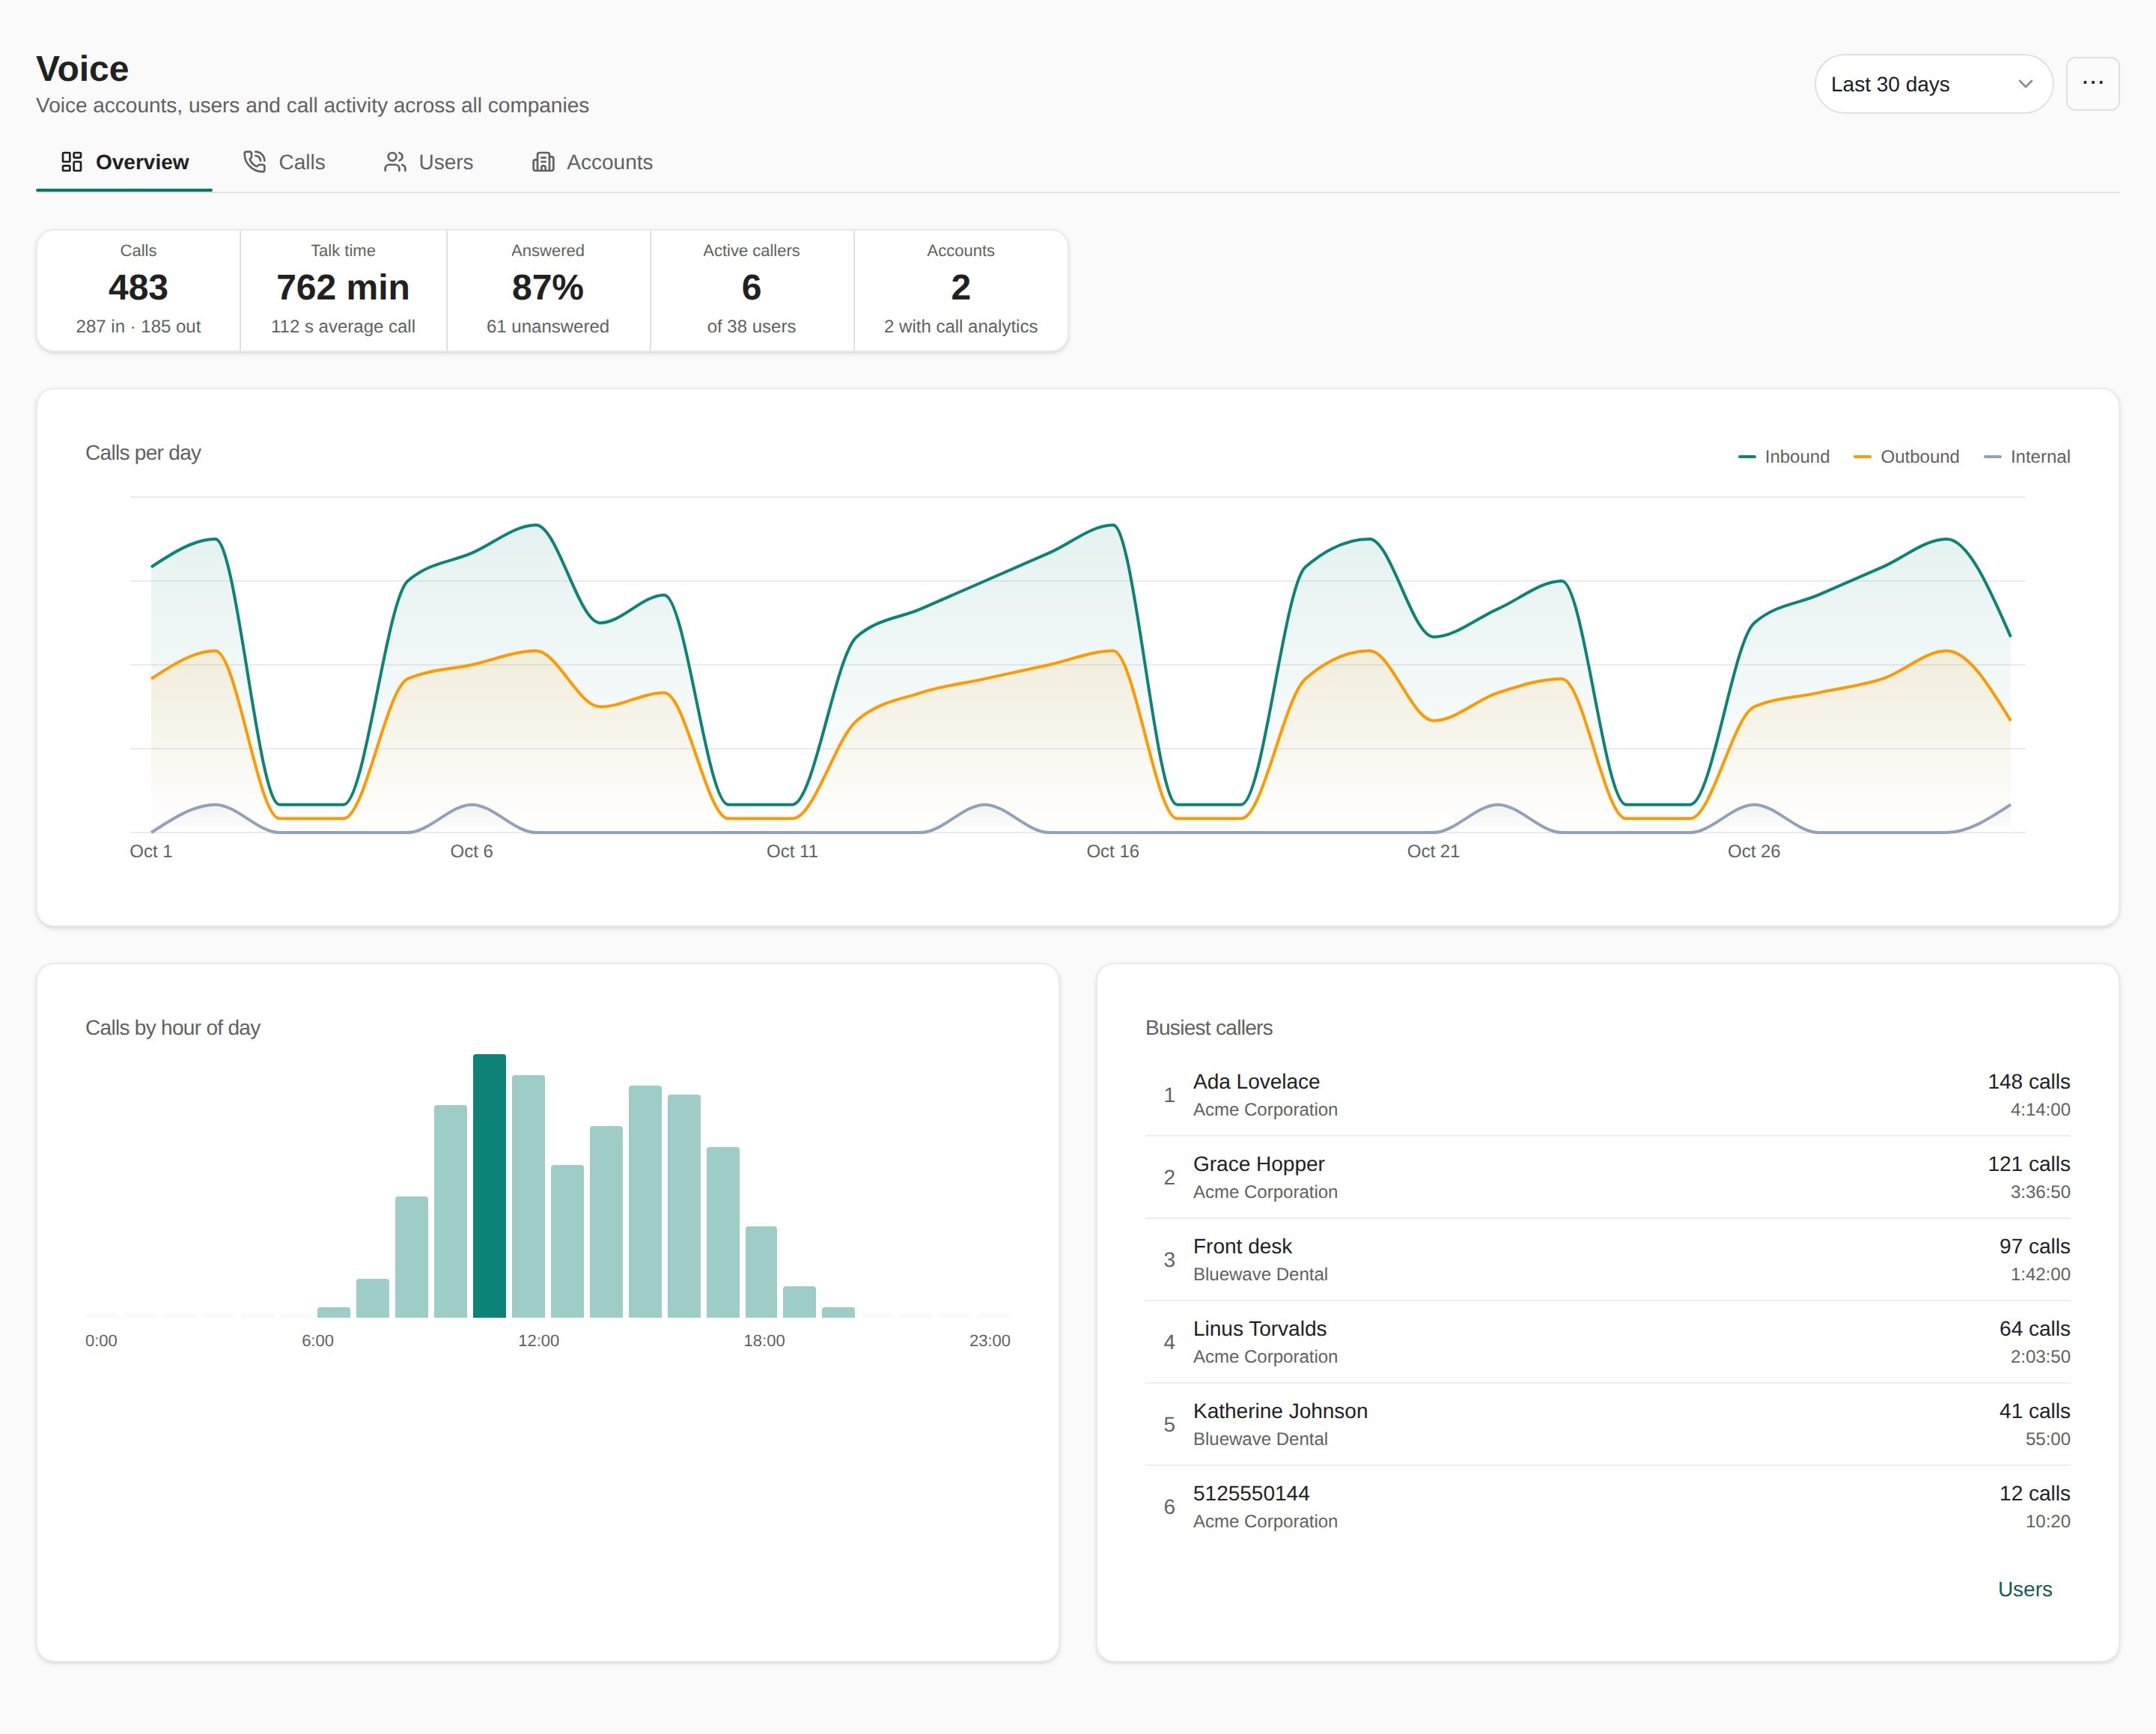Click the Oct 16 axis label
Viewport: 2156px width, 1734px height.
(x=1112, y=851)
